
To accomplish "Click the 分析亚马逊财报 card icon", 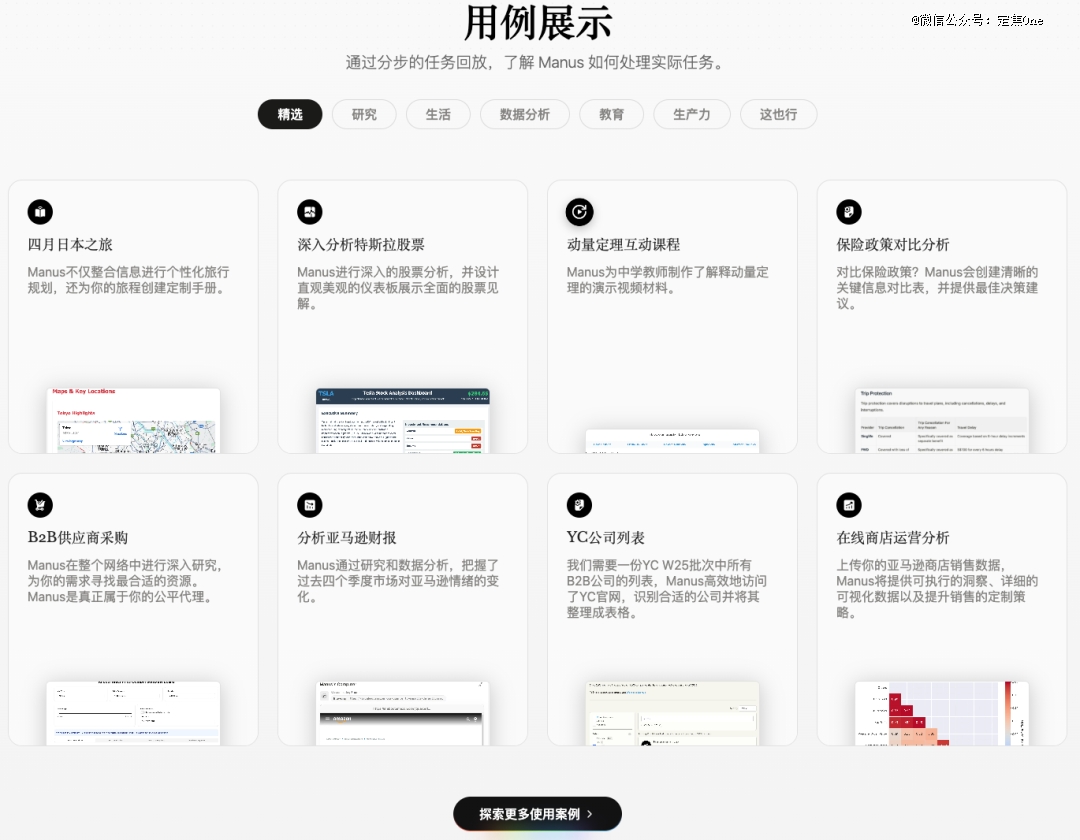I will click(x=310, y=505).
